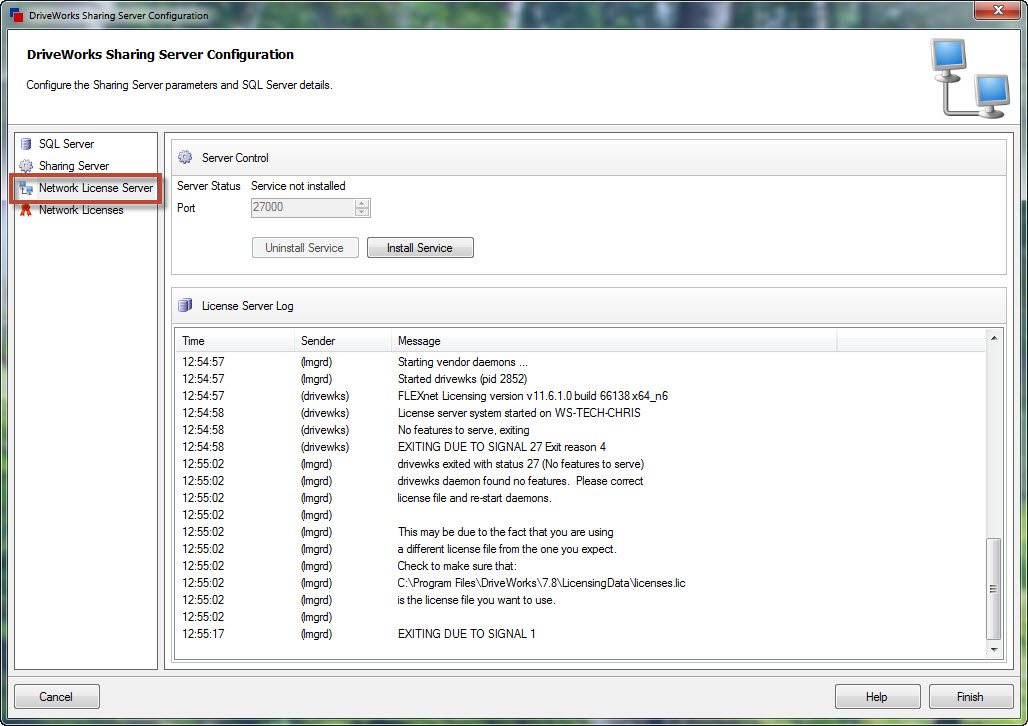Click the disabled Uninstall Service button
This screenshot has height=726, width=1028.
point(305,248)
